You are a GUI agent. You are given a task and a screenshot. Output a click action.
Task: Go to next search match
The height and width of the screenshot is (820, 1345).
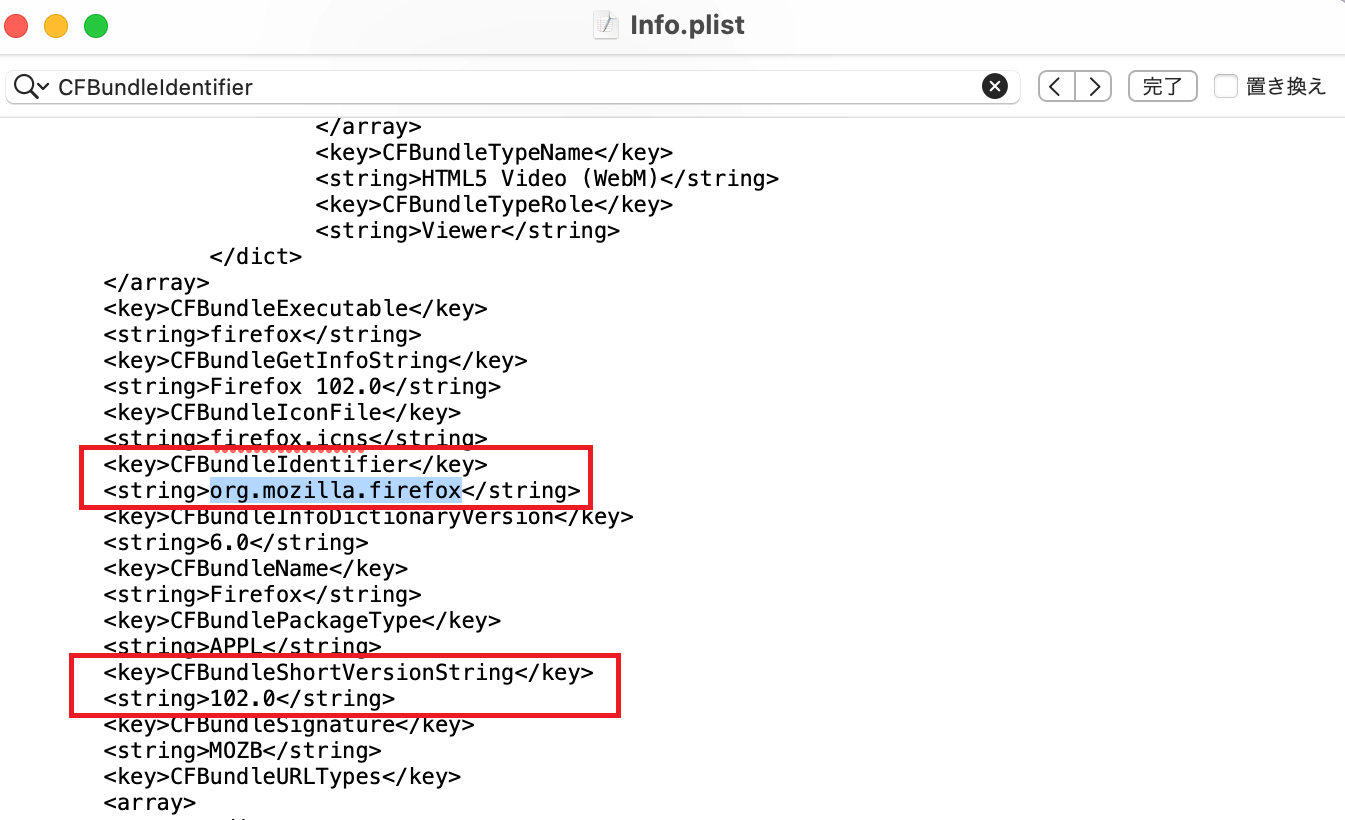[1094, 87]
